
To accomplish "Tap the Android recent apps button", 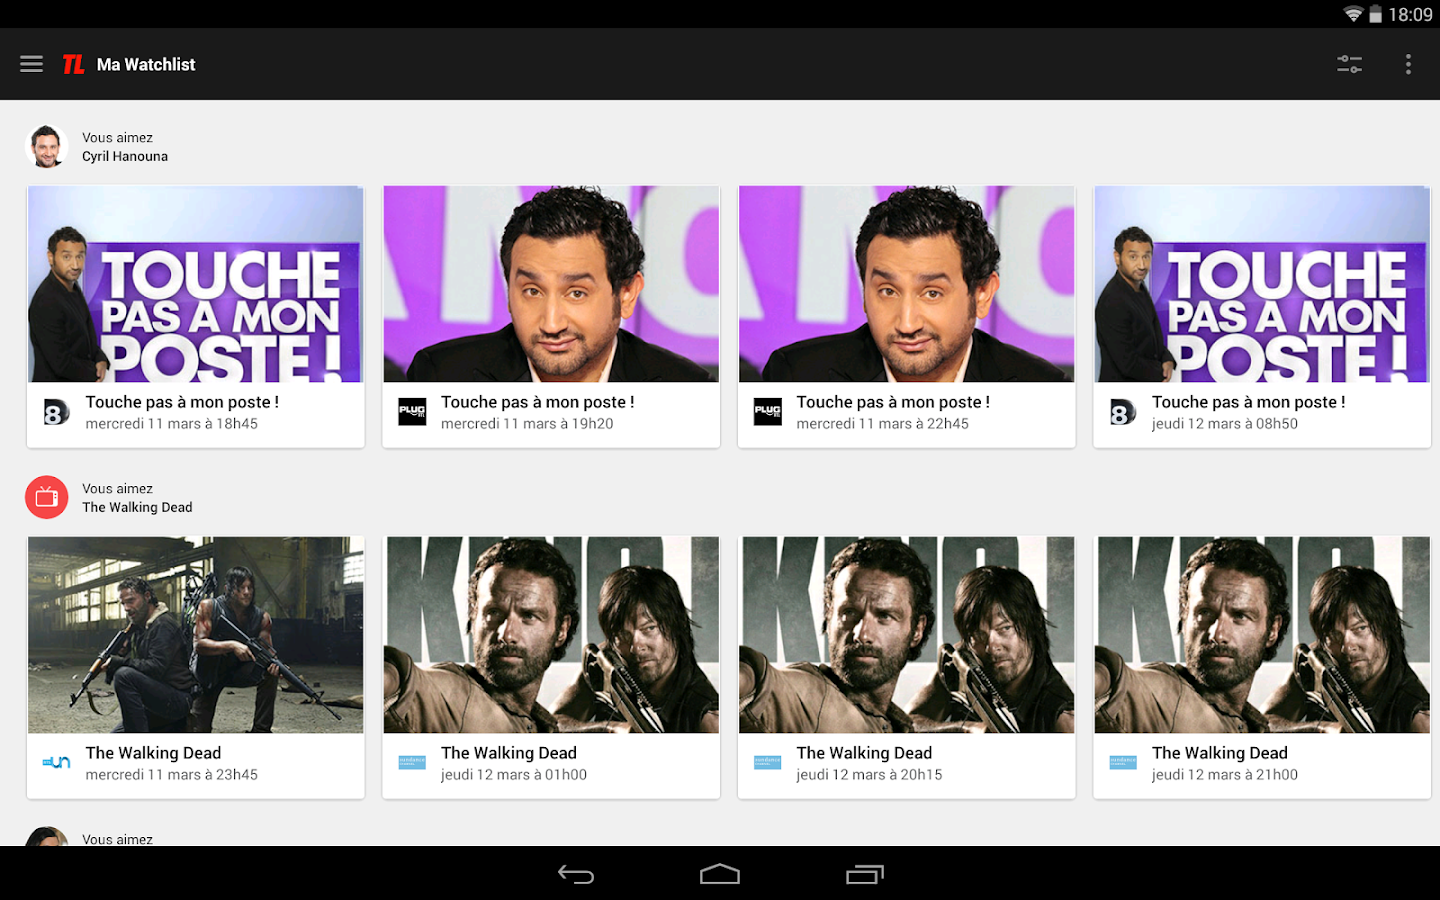I will point(865,875).
